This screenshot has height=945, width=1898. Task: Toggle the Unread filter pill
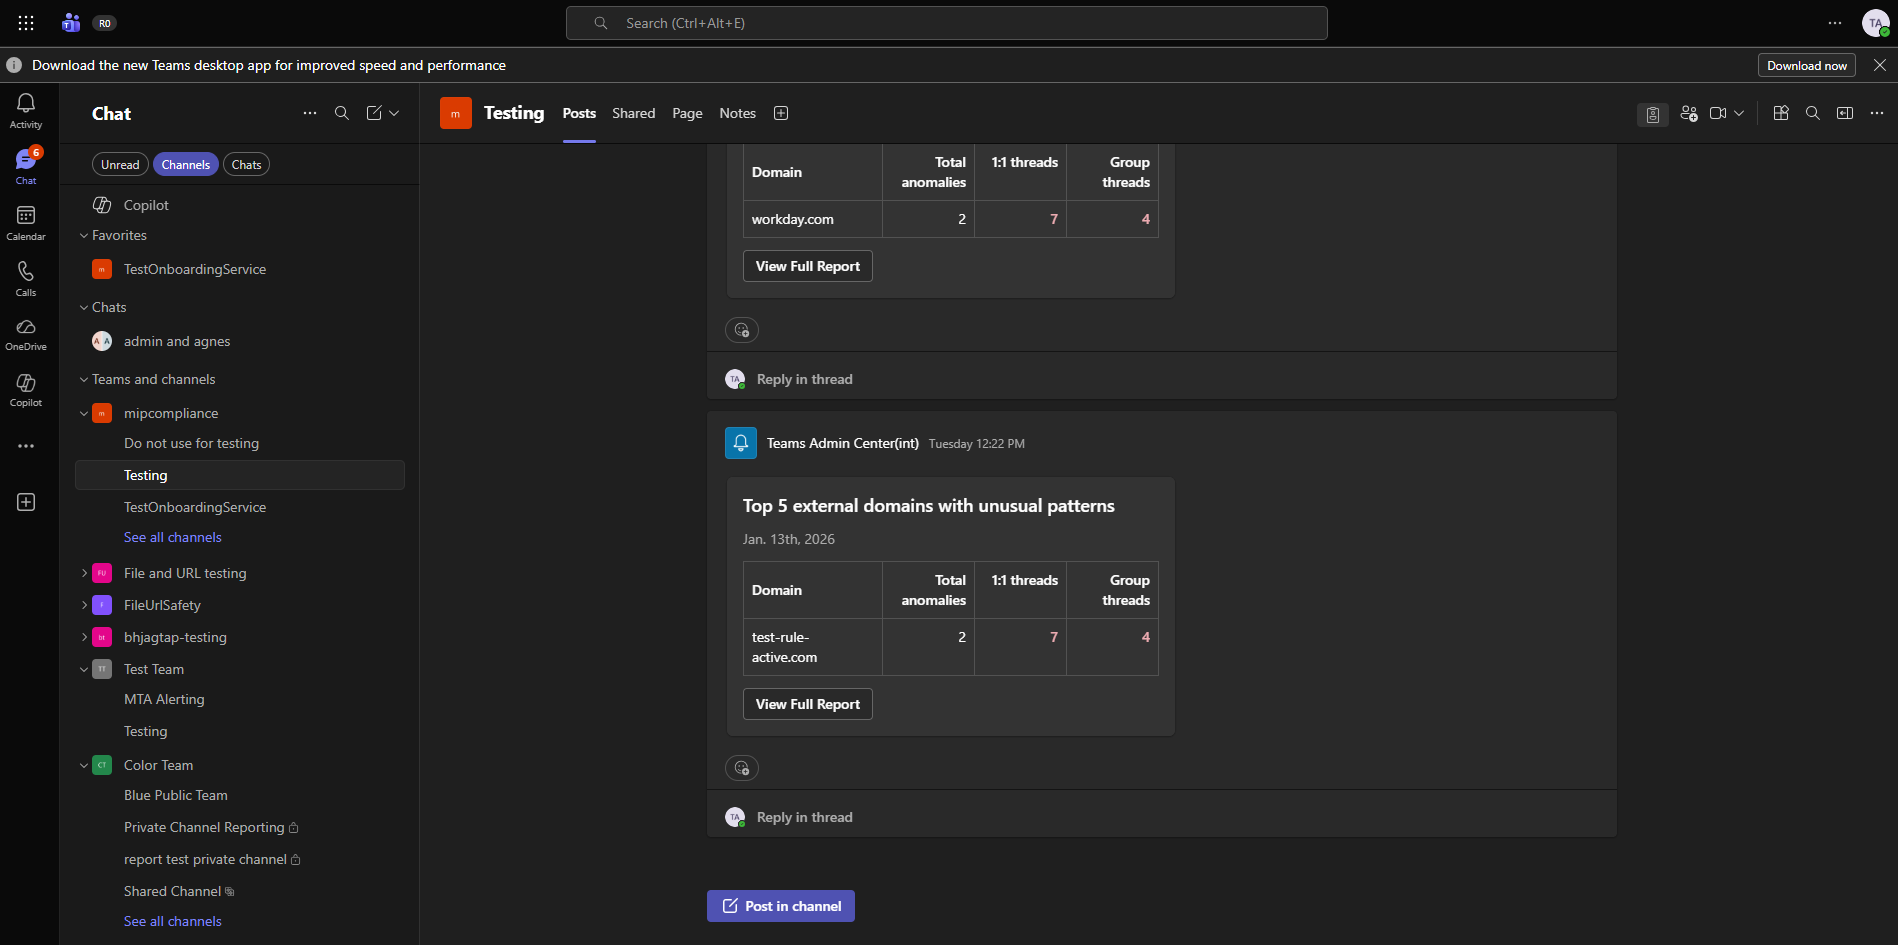tap(120, 164)
